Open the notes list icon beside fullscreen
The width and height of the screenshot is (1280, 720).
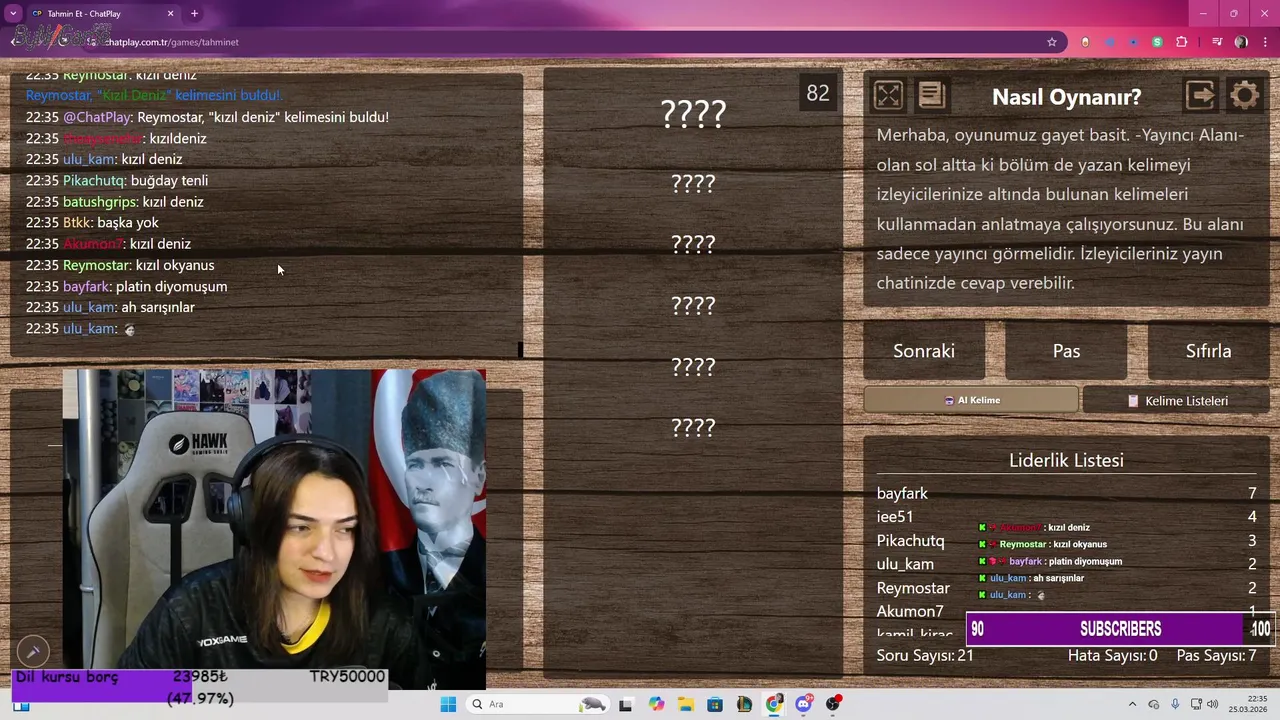tap(932, 95)
